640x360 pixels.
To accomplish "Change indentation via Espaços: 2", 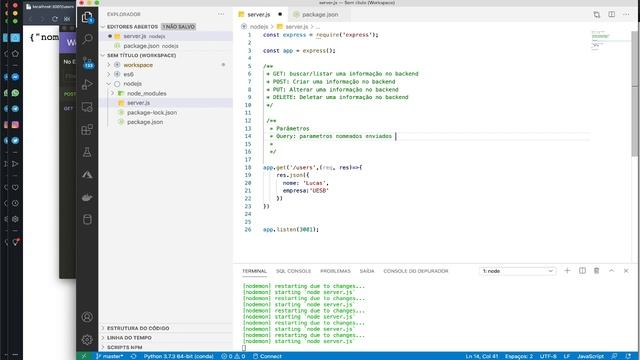I will [518, 356].
